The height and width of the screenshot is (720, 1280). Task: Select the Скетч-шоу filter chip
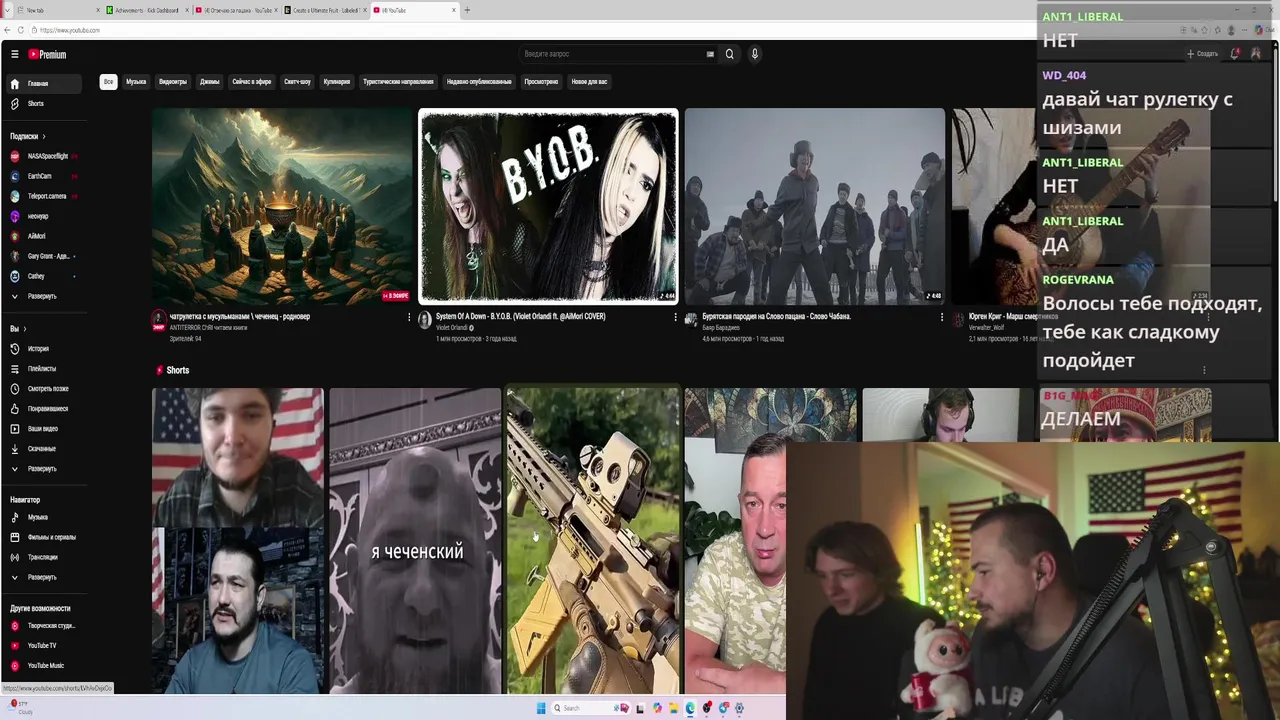(x=297, y=82)
